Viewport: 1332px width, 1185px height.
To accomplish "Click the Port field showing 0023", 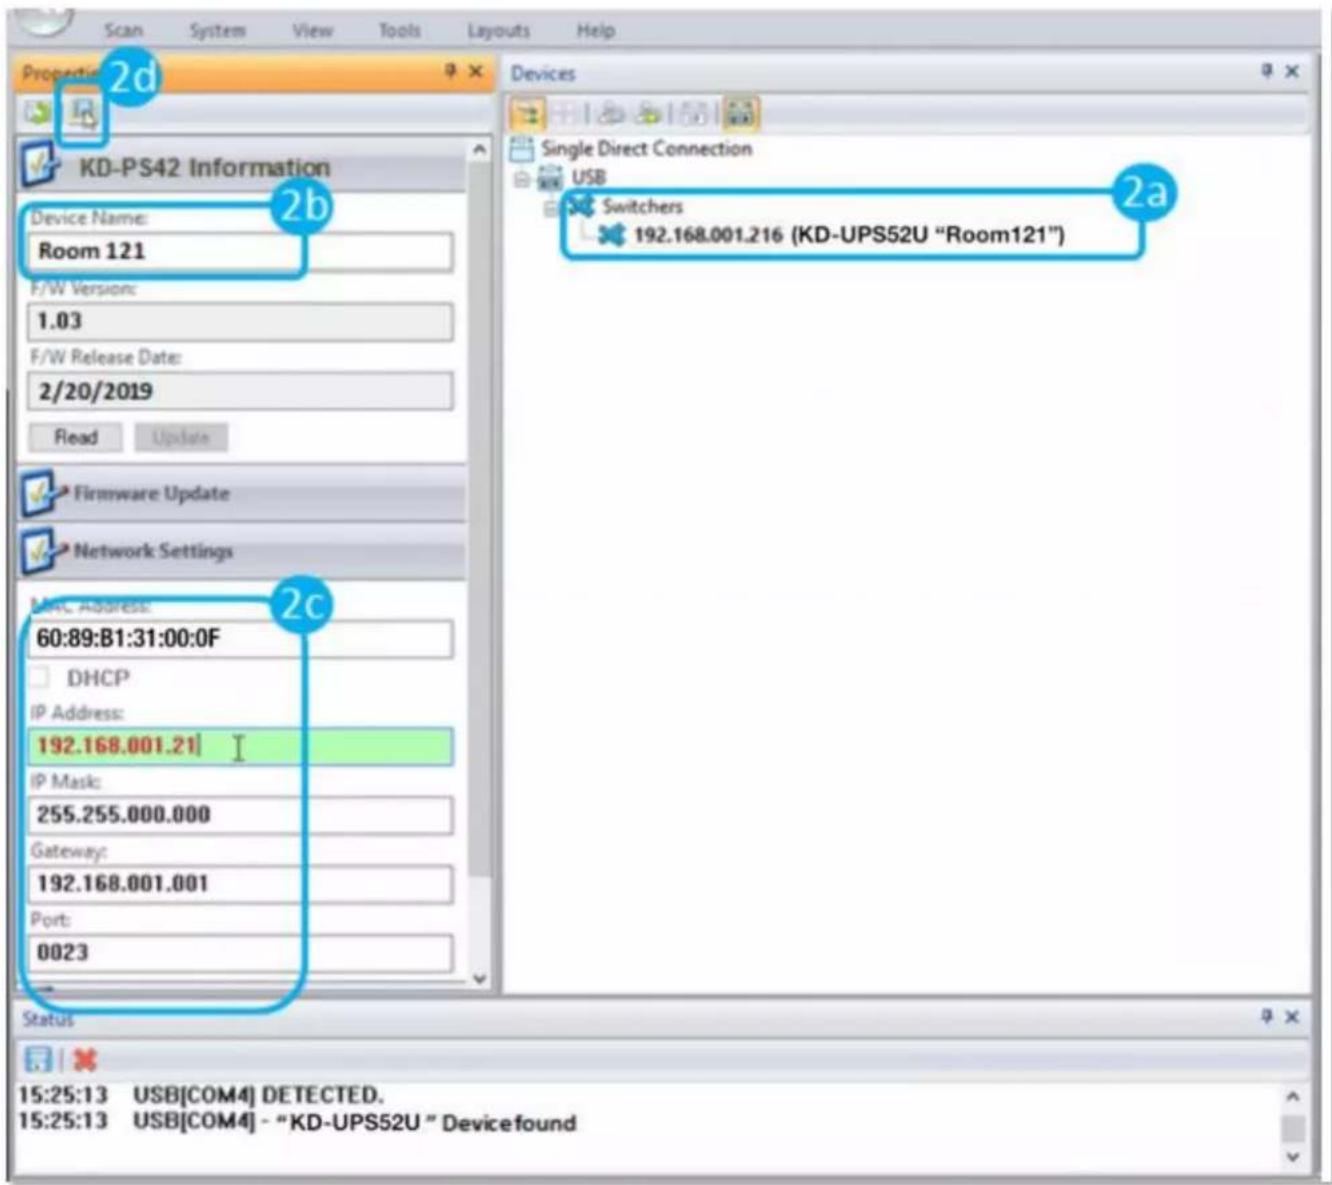I will 240,952.
